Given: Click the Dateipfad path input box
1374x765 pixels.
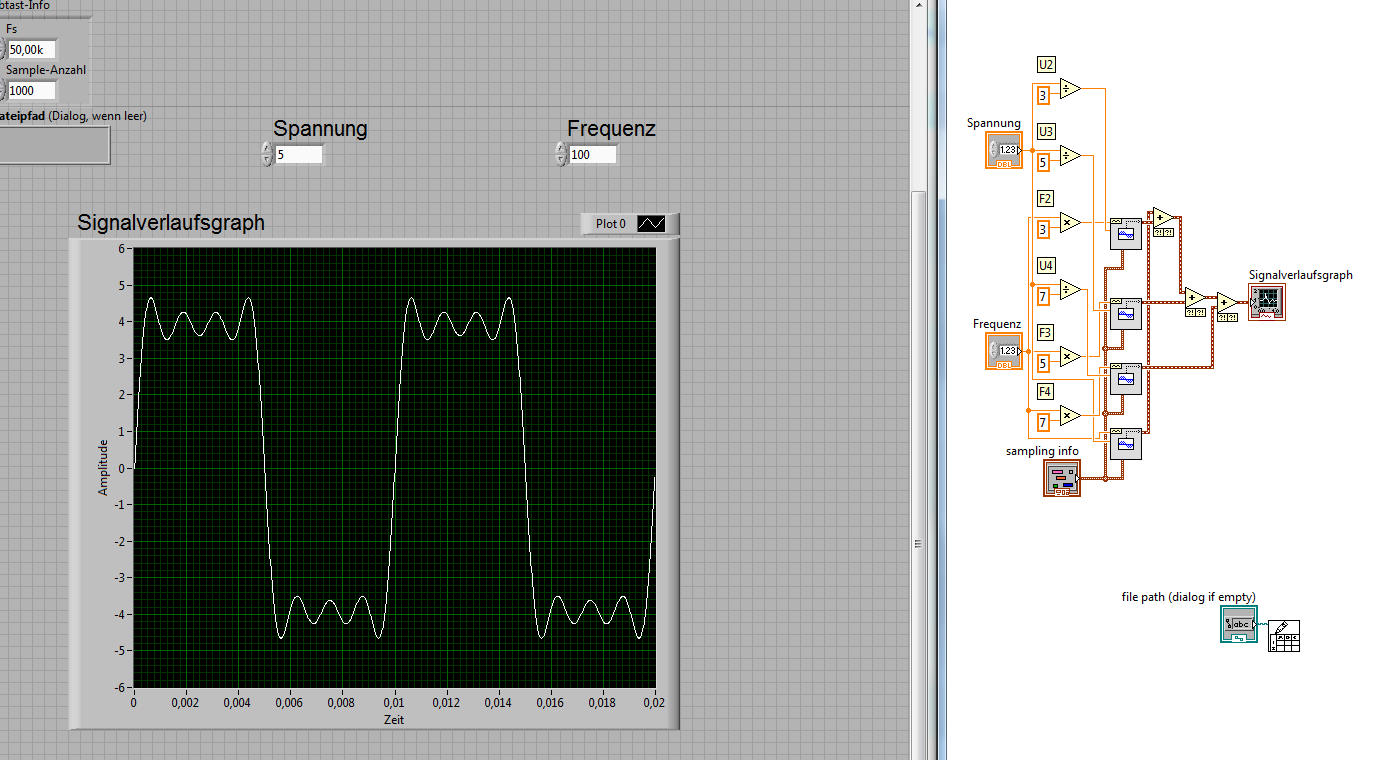Looking at the screenshot, I should (x=54, y=144).
